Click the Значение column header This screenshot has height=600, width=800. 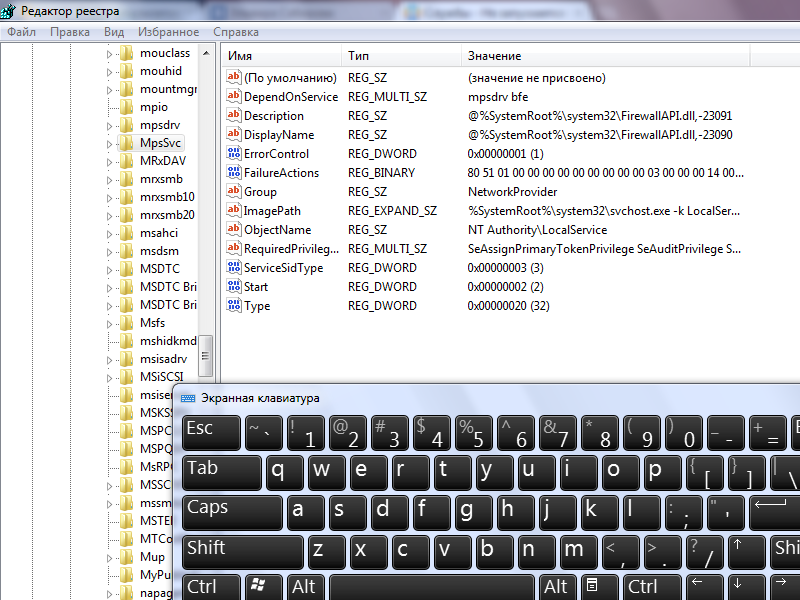(494, 56)
